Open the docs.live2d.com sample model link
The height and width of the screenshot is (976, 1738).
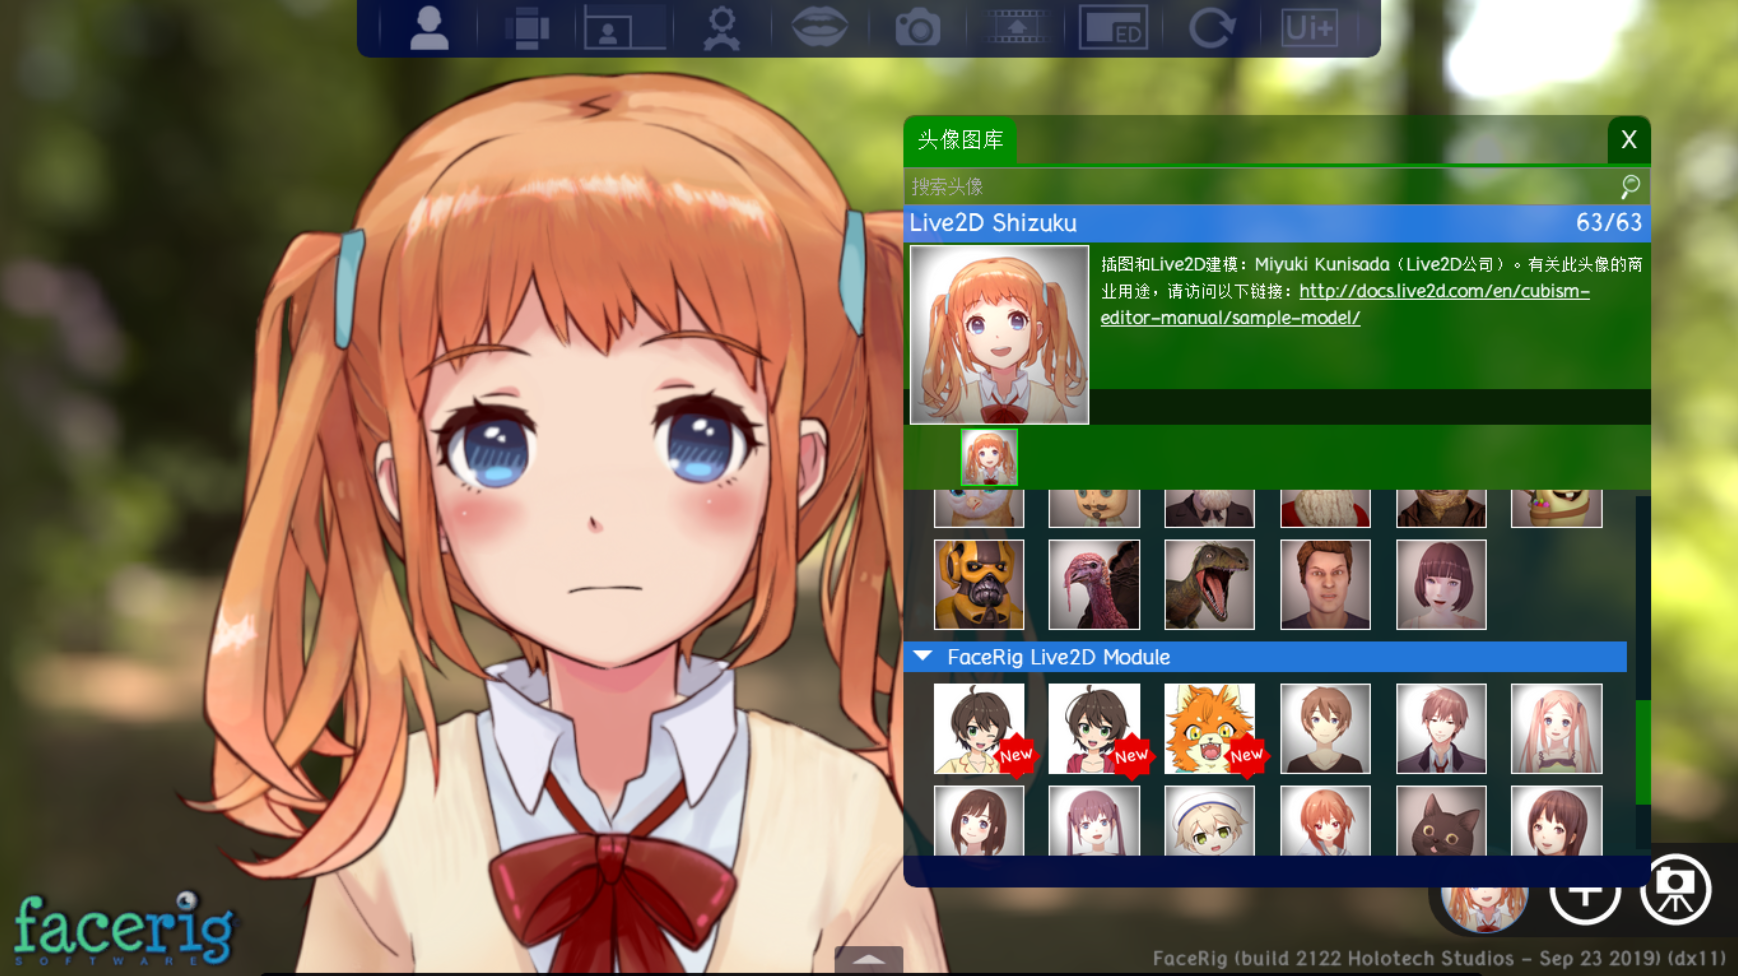coord(1443,292)
